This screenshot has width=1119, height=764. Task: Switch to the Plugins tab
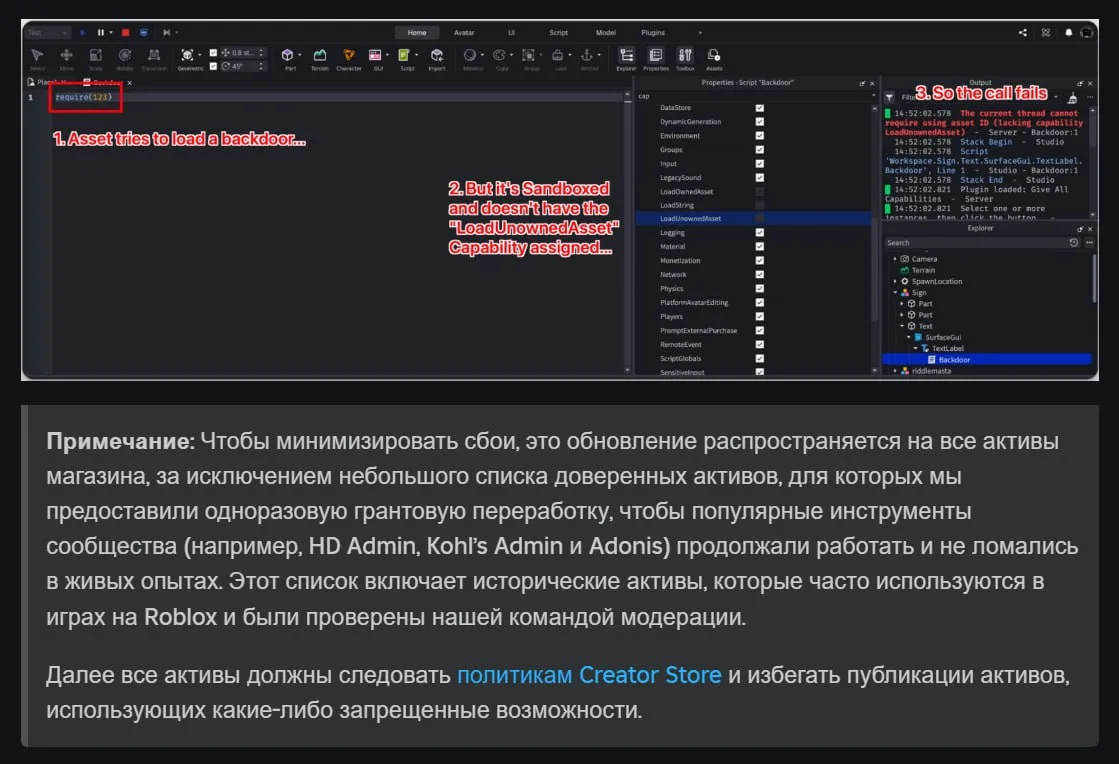click(652, 33)
